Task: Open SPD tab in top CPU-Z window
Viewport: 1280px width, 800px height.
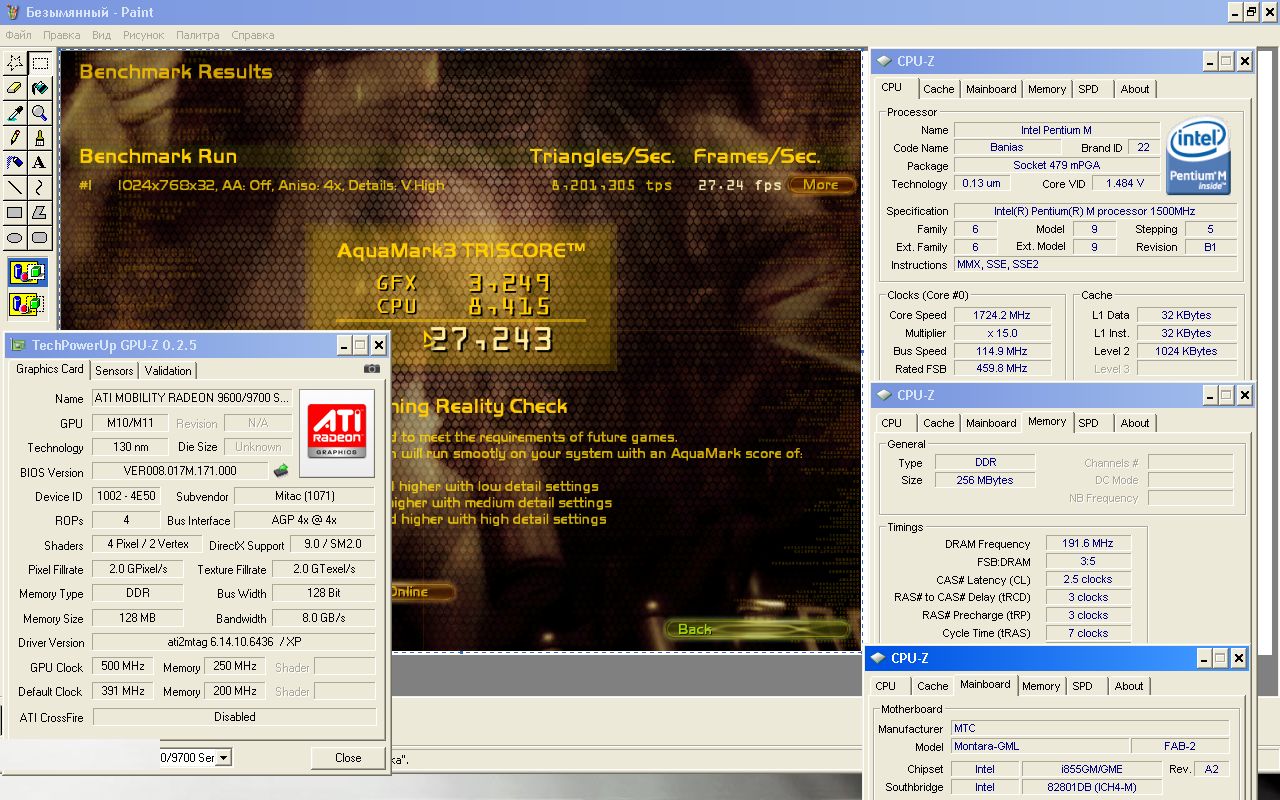Action: (1089, 89)
